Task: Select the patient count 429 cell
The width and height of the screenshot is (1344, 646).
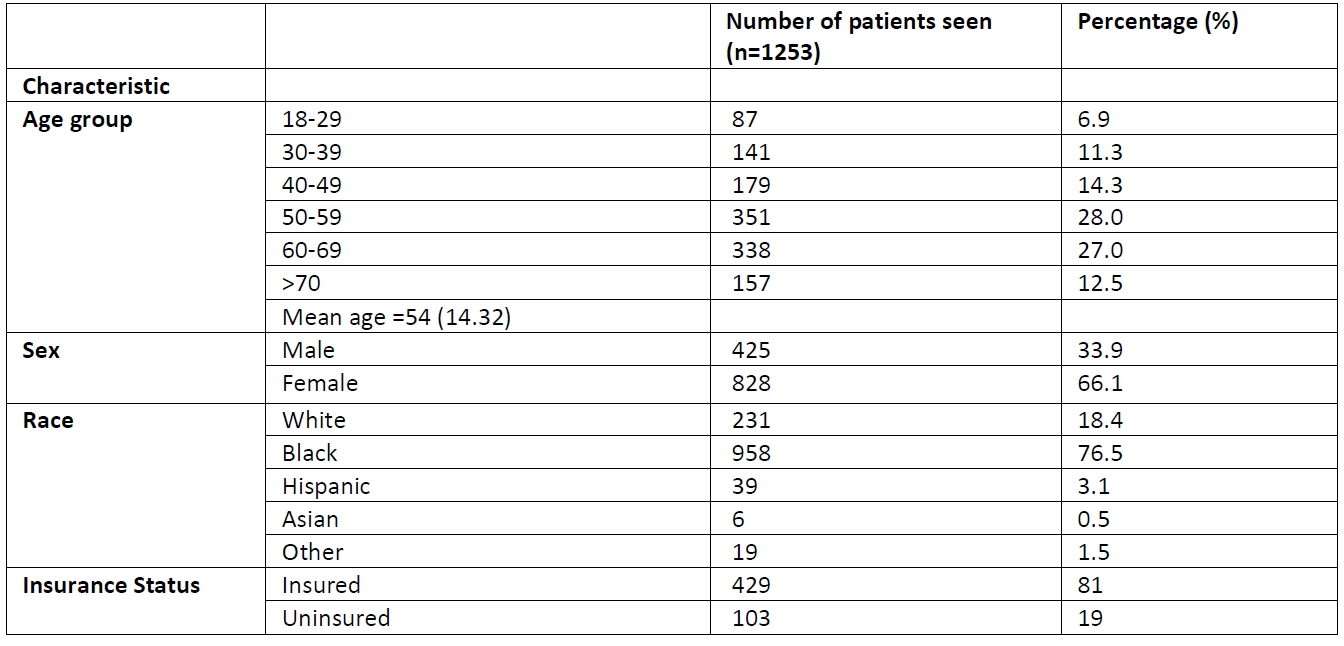Action: 750,585
